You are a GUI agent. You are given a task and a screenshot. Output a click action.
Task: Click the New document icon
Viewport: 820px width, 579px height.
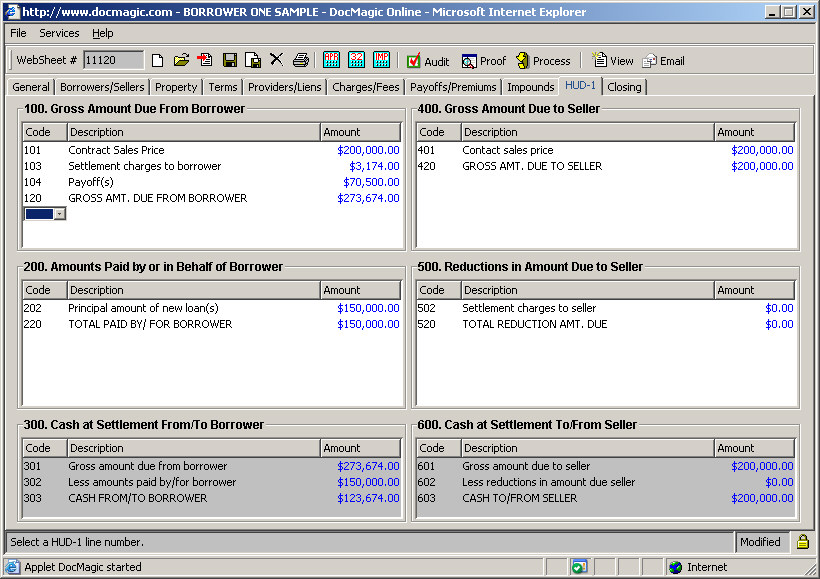[157, 61]
